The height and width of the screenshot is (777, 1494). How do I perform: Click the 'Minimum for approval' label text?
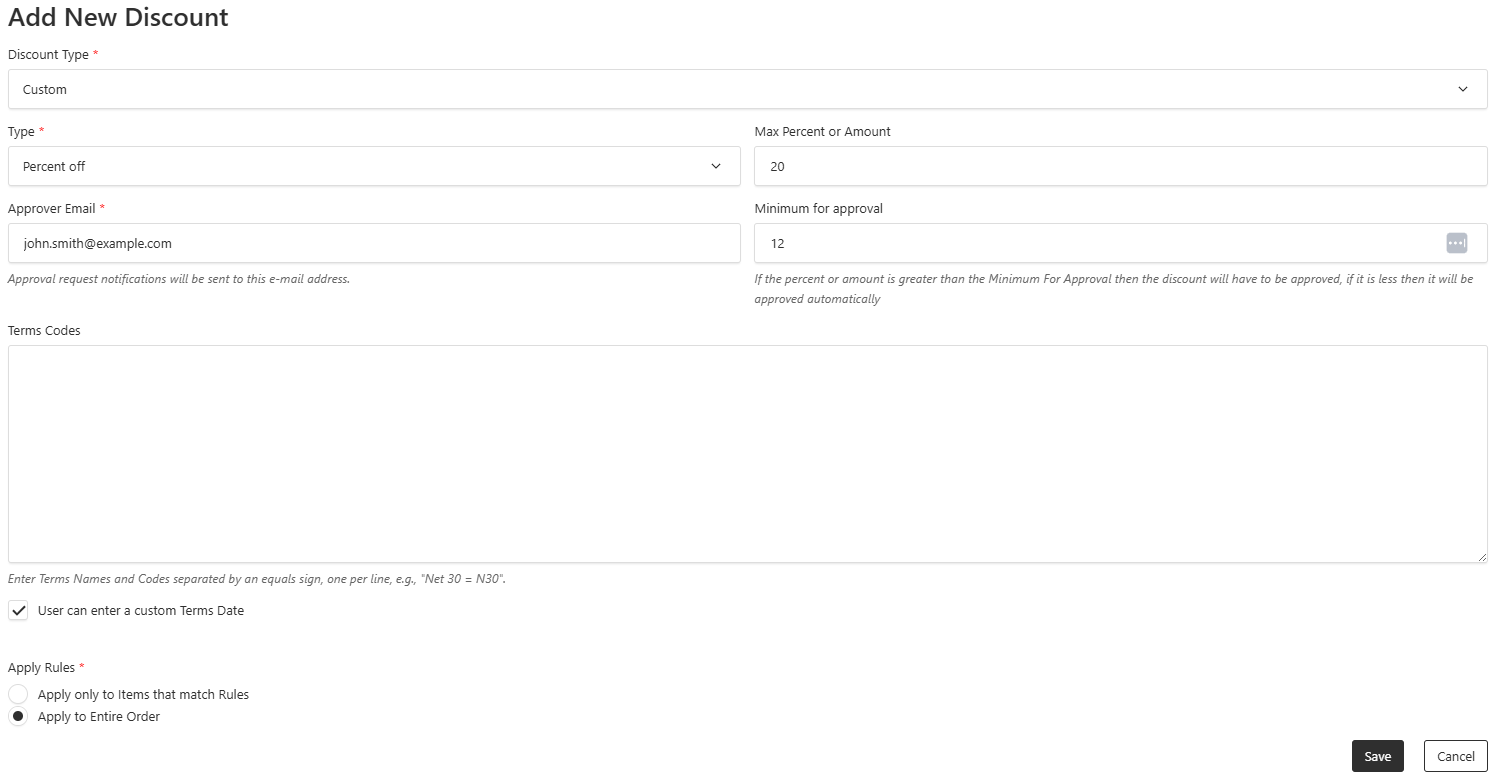[x=819, y=209]
